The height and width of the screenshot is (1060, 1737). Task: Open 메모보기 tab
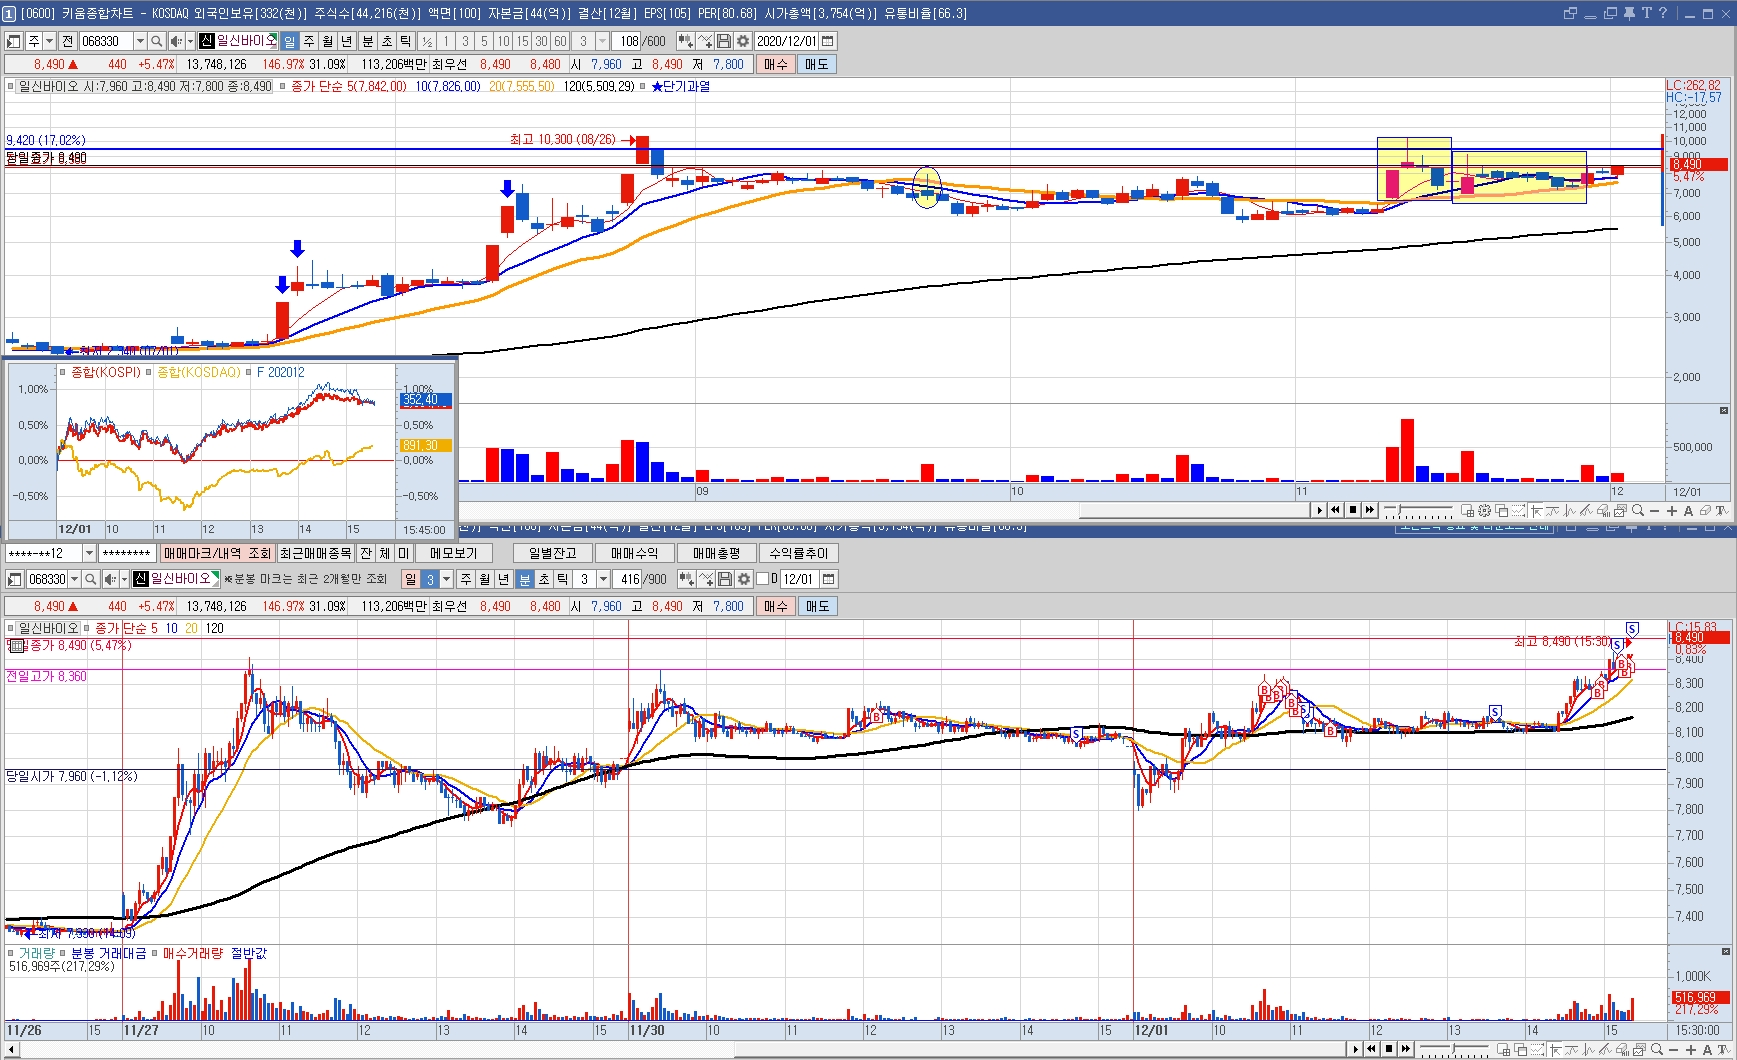[x=453, y=553]
